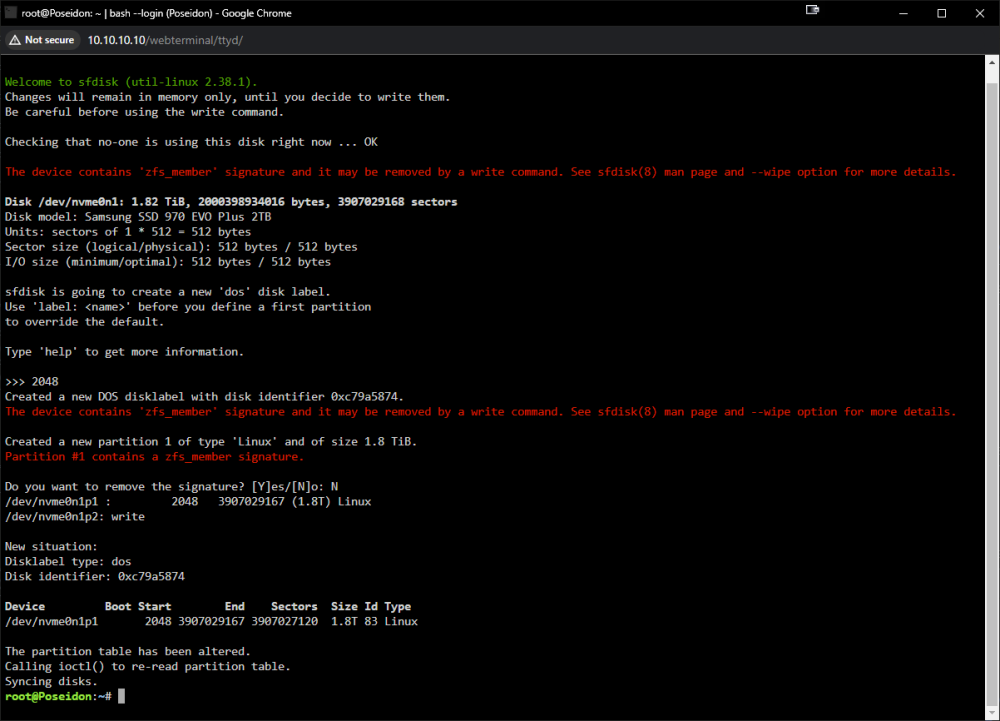
Task: Click the 'Sectors' column header
Action: pos(294,606)
